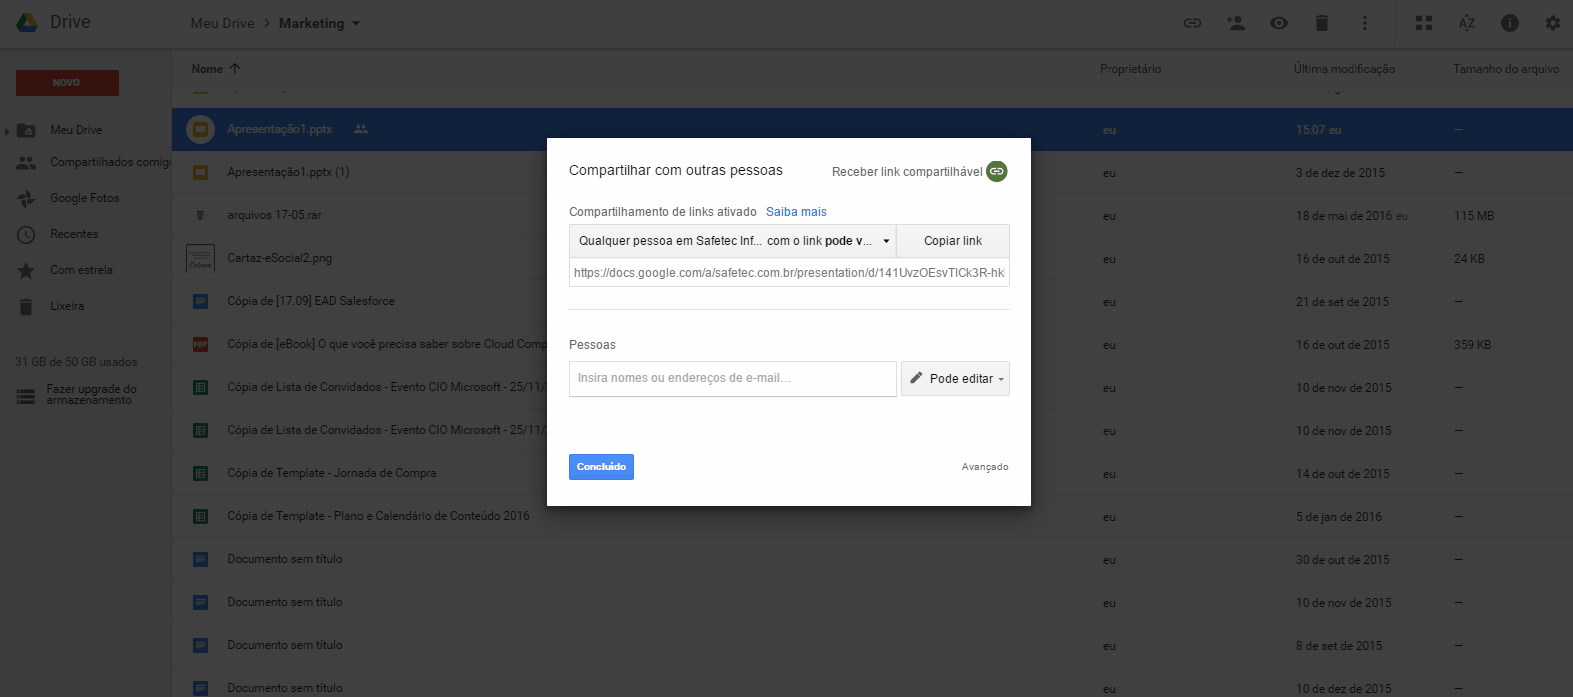Click the get shareable link toolbar icon
This screenshot has width=1573, height=697.
coord(1192,23)
